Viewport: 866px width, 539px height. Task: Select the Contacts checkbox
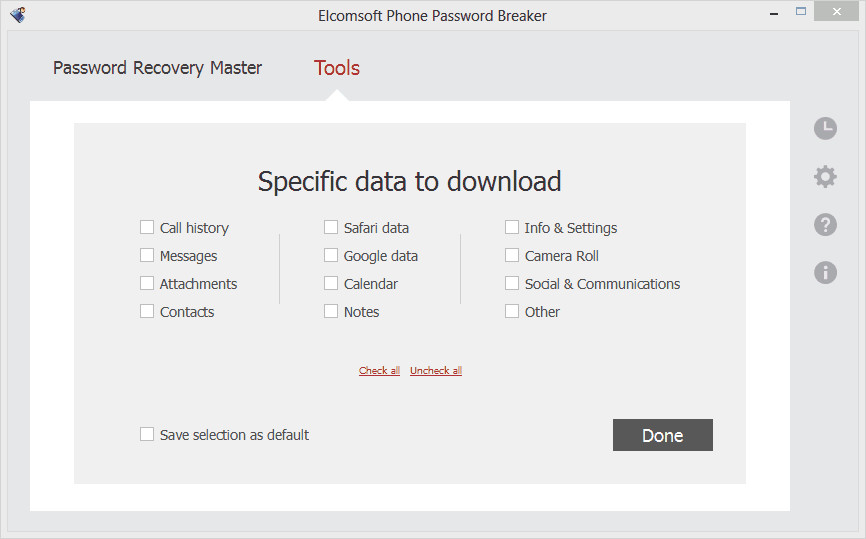pyautogui.click(x=147, y=312)
